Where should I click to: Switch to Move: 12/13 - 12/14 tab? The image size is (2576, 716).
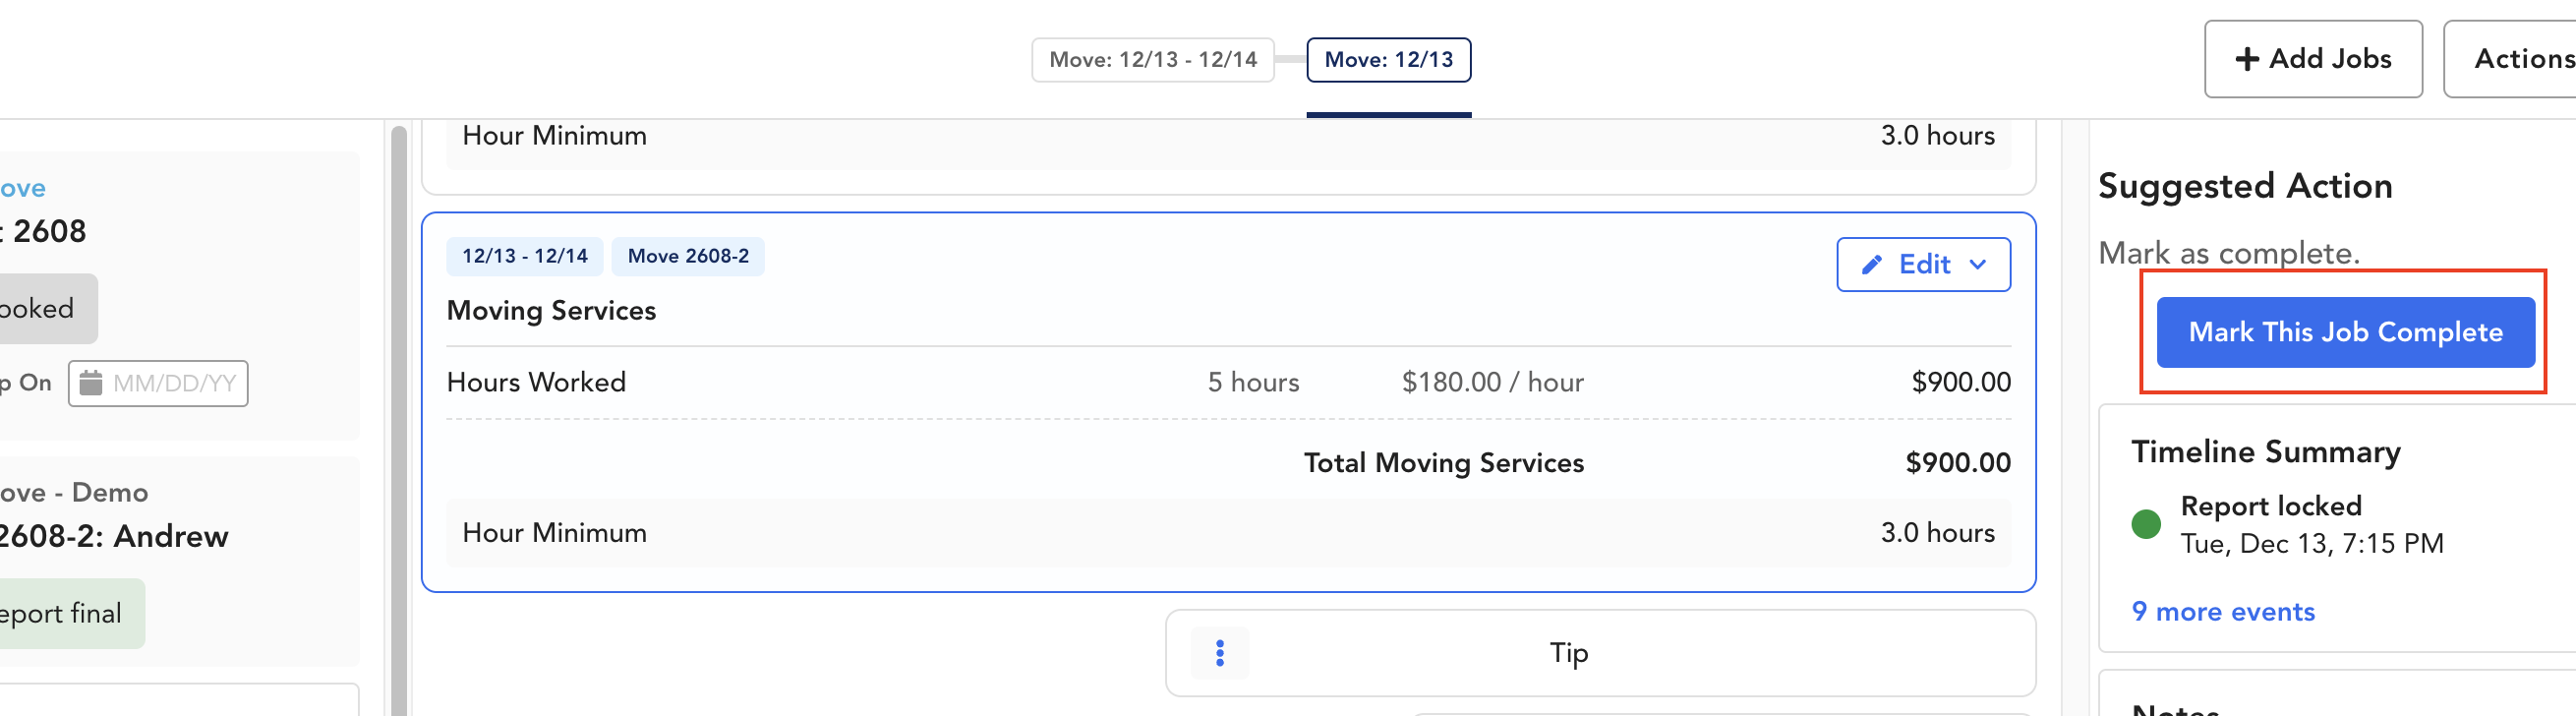pyautogui.click(x=1152, y=60)
